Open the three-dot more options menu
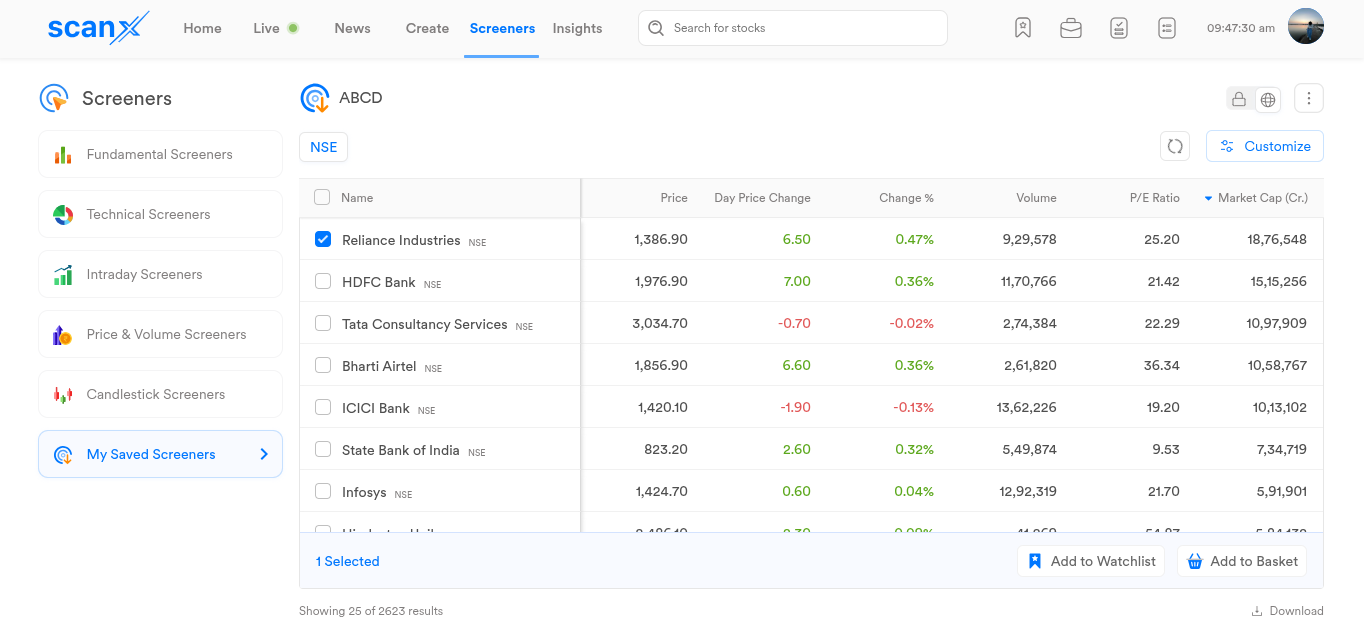Viewport: 1364px width, 629px height. [1309, 98]
